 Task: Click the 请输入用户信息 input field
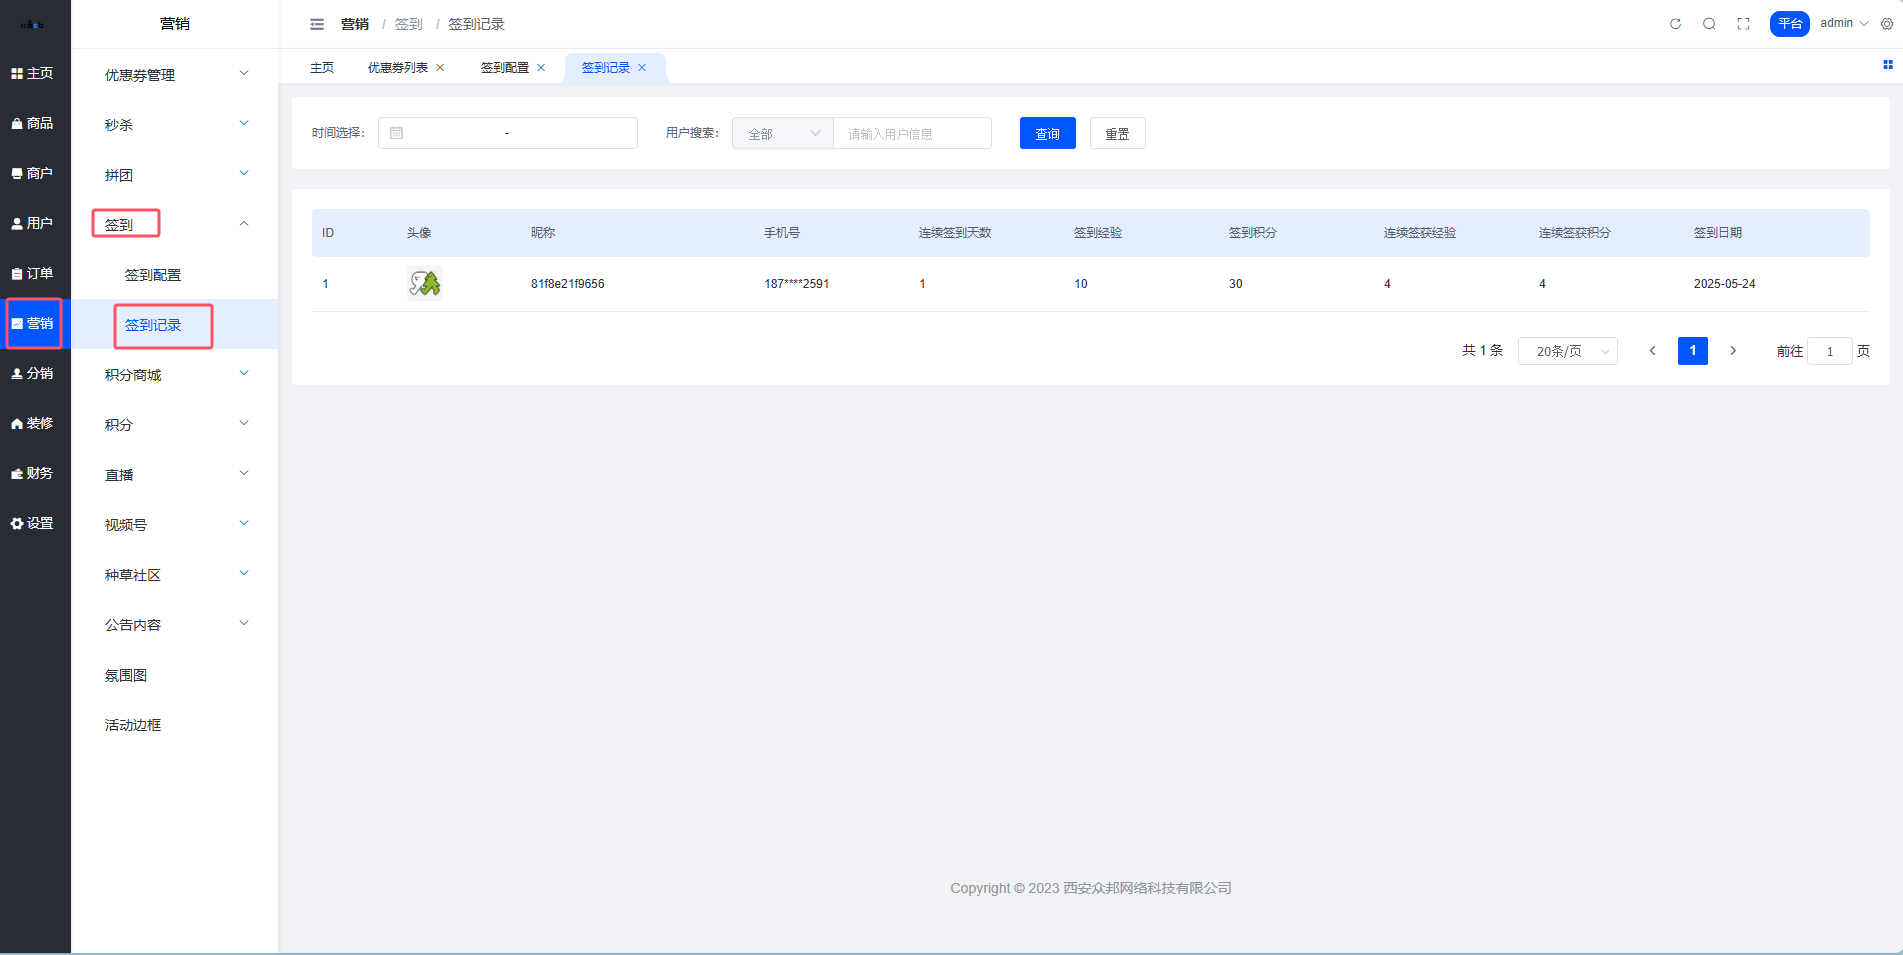tap(912, 133)
